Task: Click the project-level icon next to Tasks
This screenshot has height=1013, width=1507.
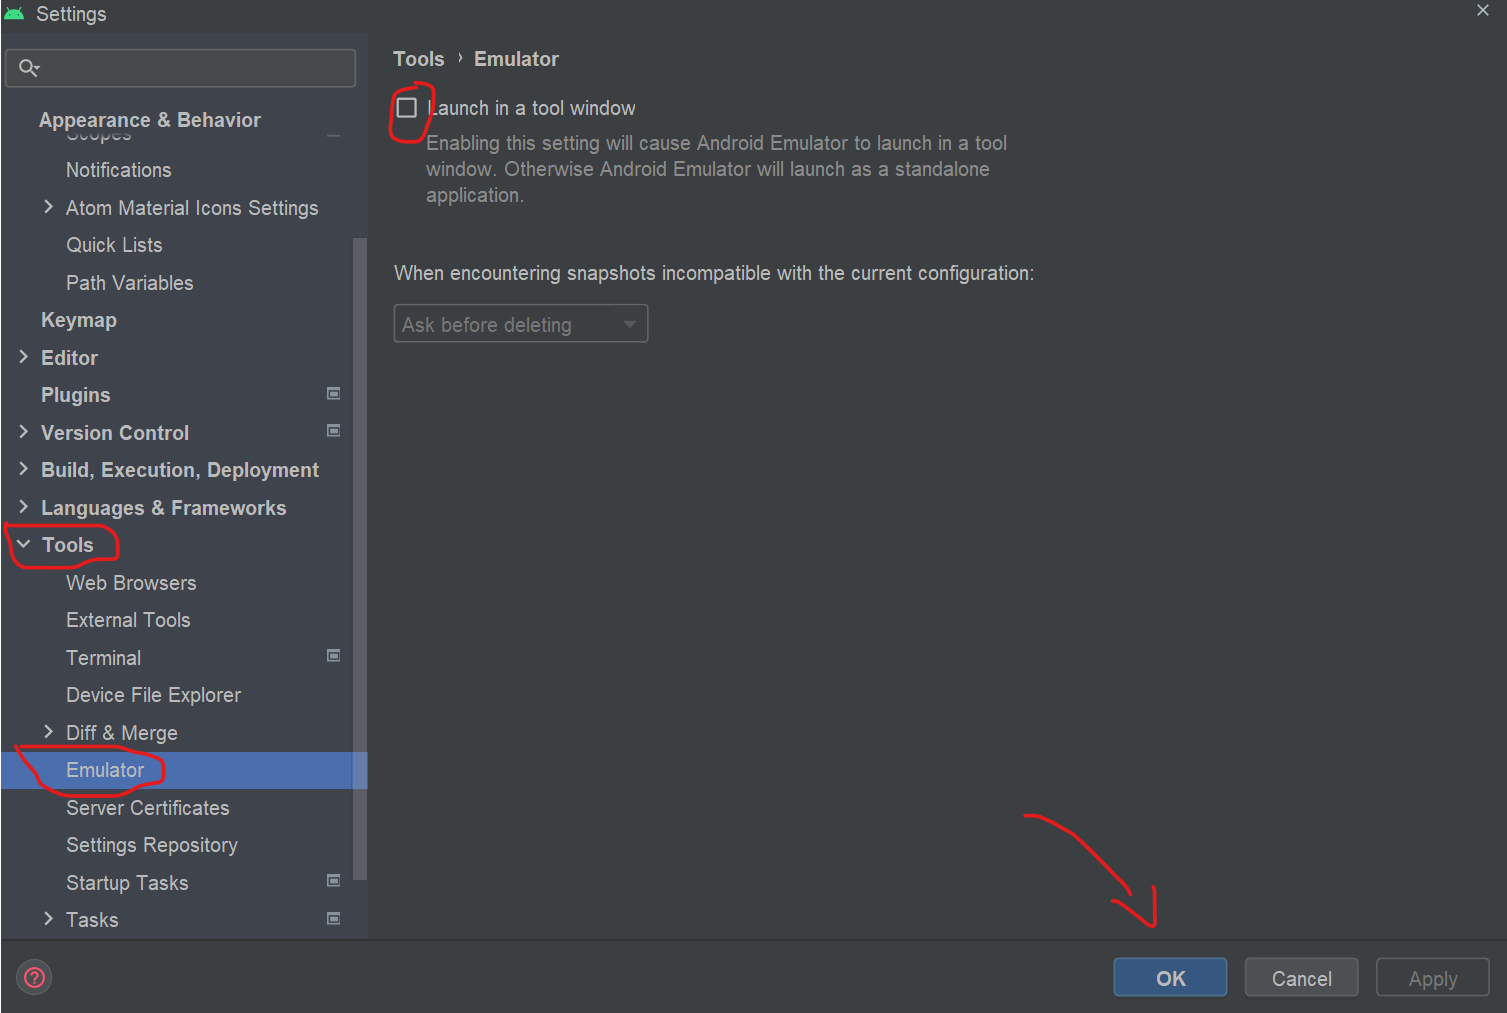Action: pyautogui.click(x=334, y=918)
